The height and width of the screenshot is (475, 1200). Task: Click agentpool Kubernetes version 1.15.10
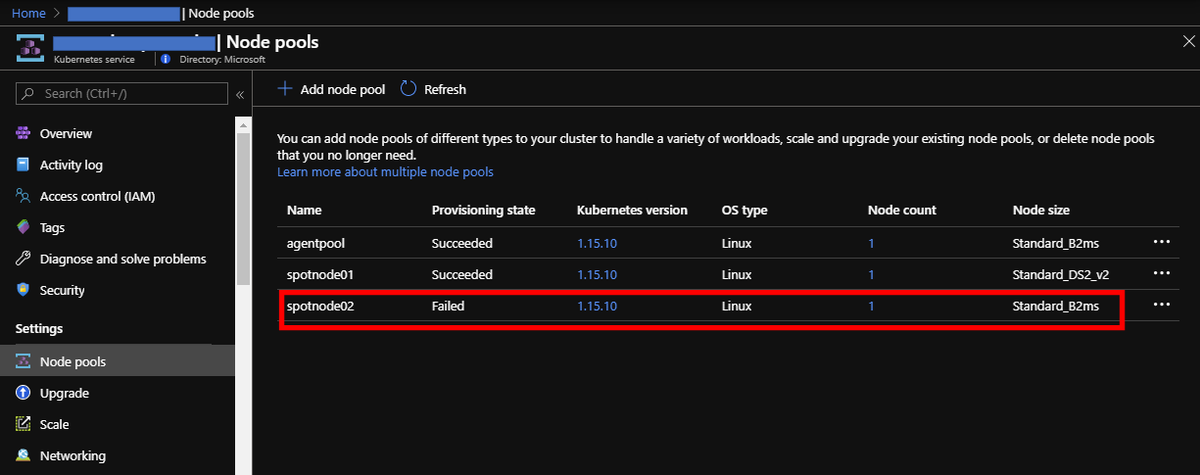click(x=597, y=243)
